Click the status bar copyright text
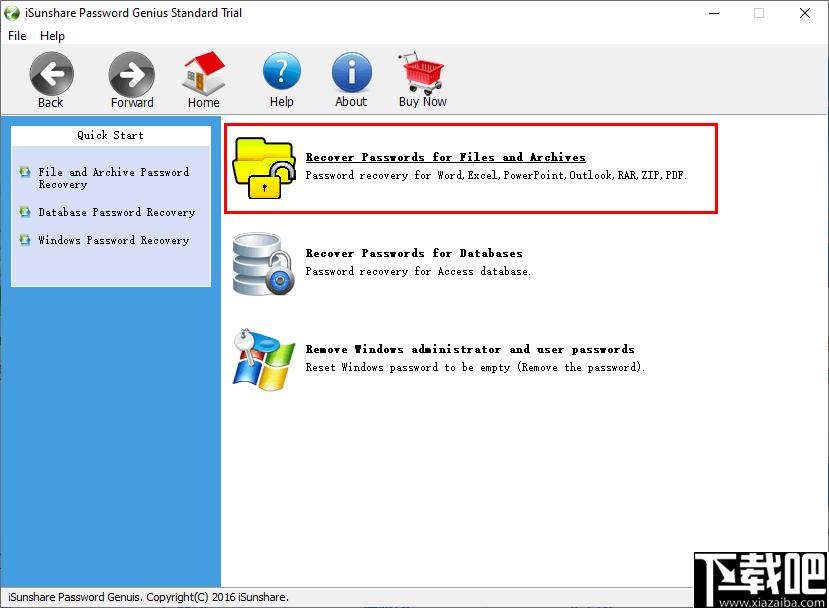This screenshot has height=608, width=829. [149, 597]
